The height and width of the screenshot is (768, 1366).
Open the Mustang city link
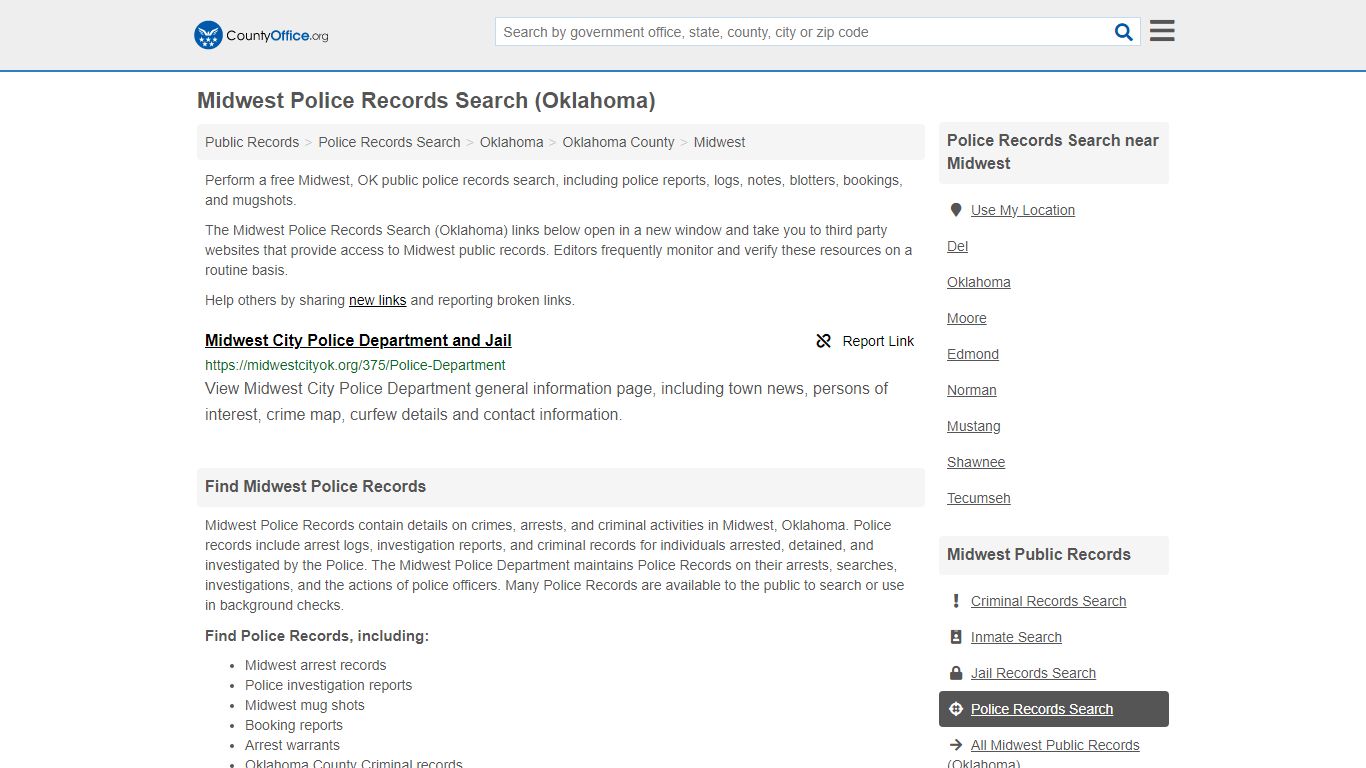pyautogui.click(x=974, y=426)
